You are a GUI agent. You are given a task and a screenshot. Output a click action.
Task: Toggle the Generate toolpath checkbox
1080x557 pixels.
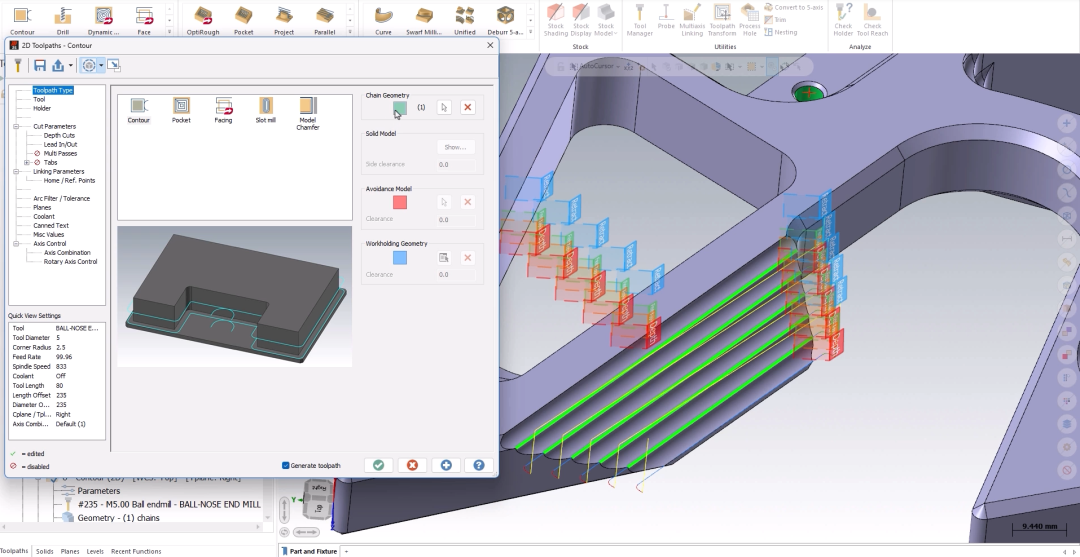tap(286, 465)
